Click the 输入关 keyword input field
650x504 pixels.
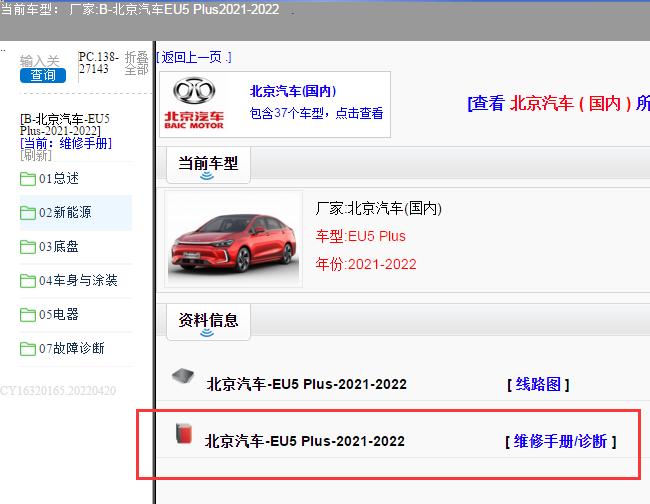click(x=40, y=61)
